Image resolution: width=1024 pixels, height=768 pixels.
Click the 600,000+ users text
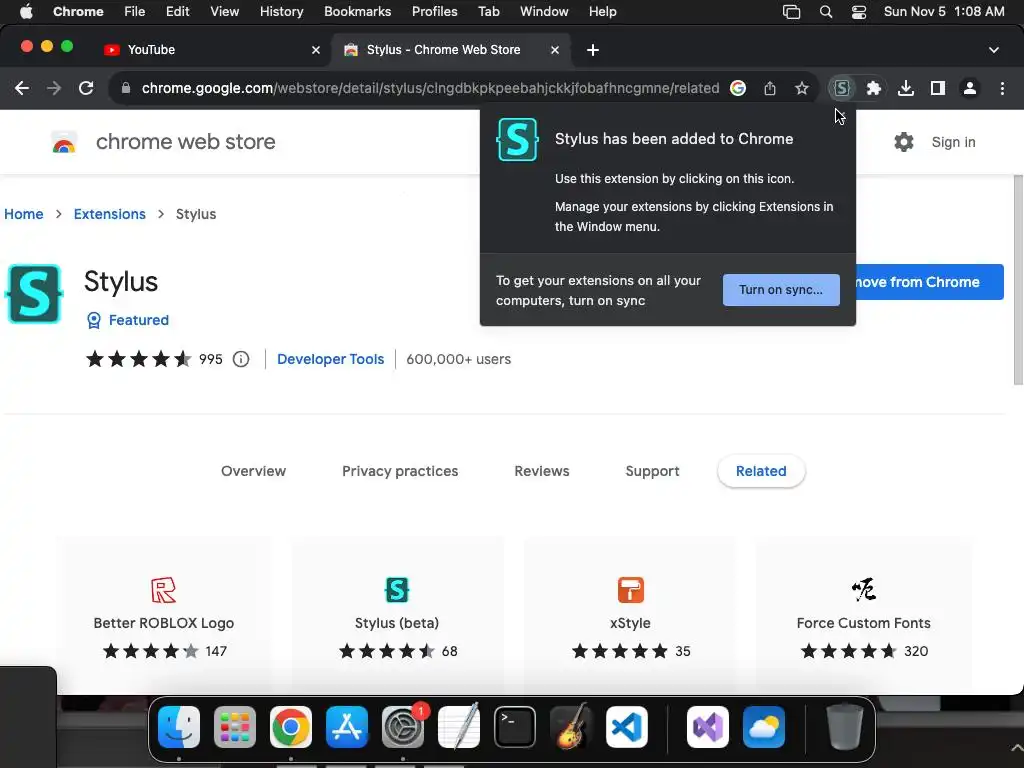[x=458, y=359]
